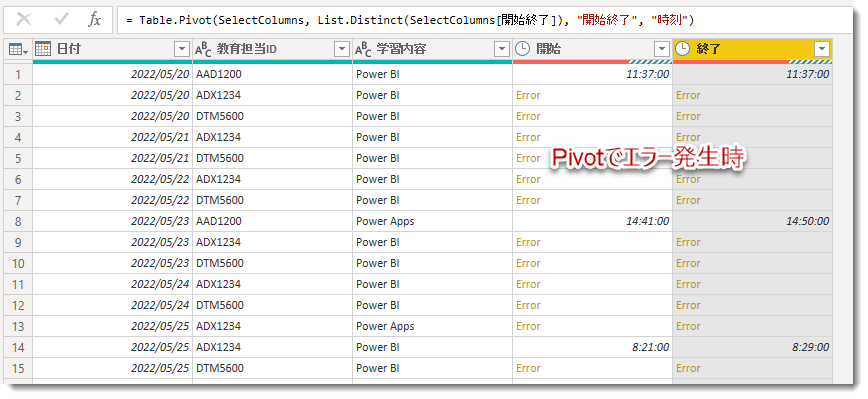This screenshot has height=399, width=868.
Task: Select the 開始 column header
Action: point(592,49)
